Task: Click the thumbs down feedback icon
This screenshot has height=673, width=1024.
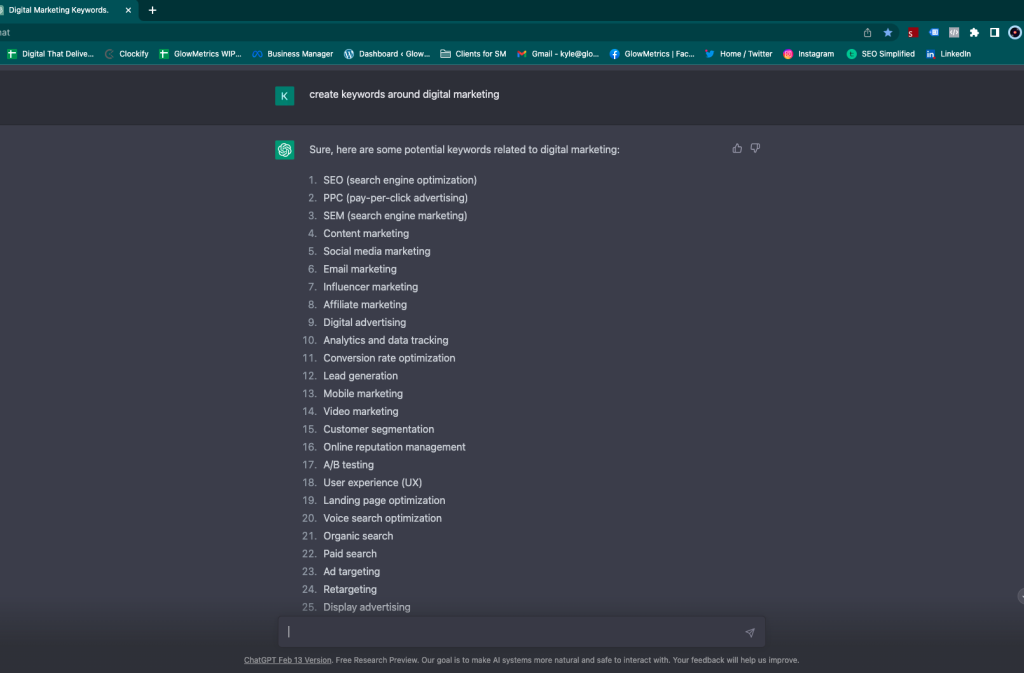Action: click(x=755, y=148)
